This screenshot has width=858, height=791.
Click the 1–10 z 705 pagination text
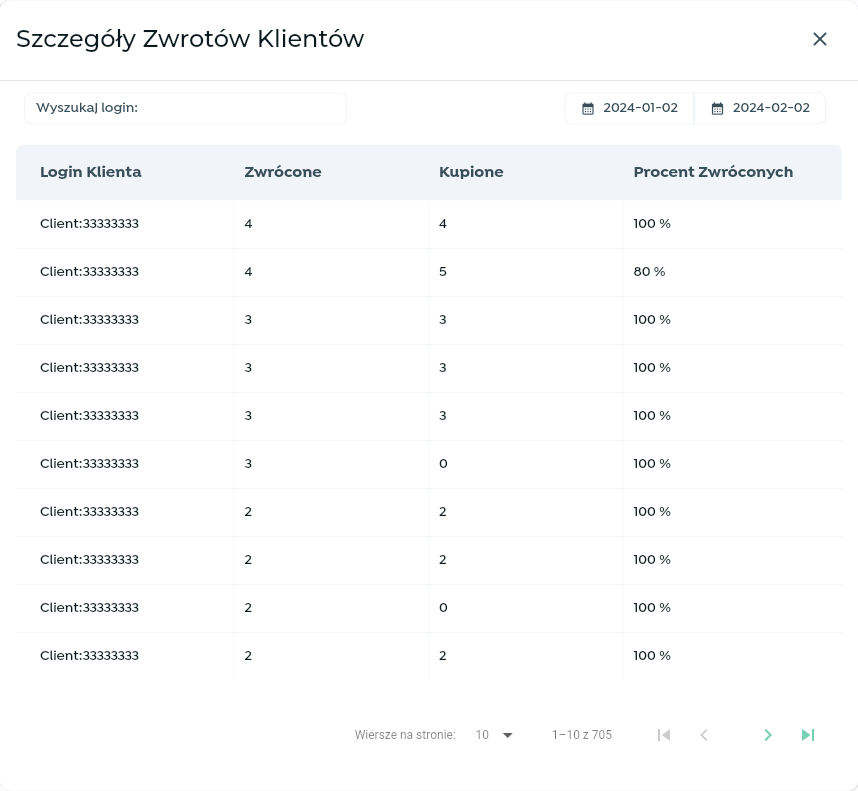pyautogui.click(x=581, y=735)
